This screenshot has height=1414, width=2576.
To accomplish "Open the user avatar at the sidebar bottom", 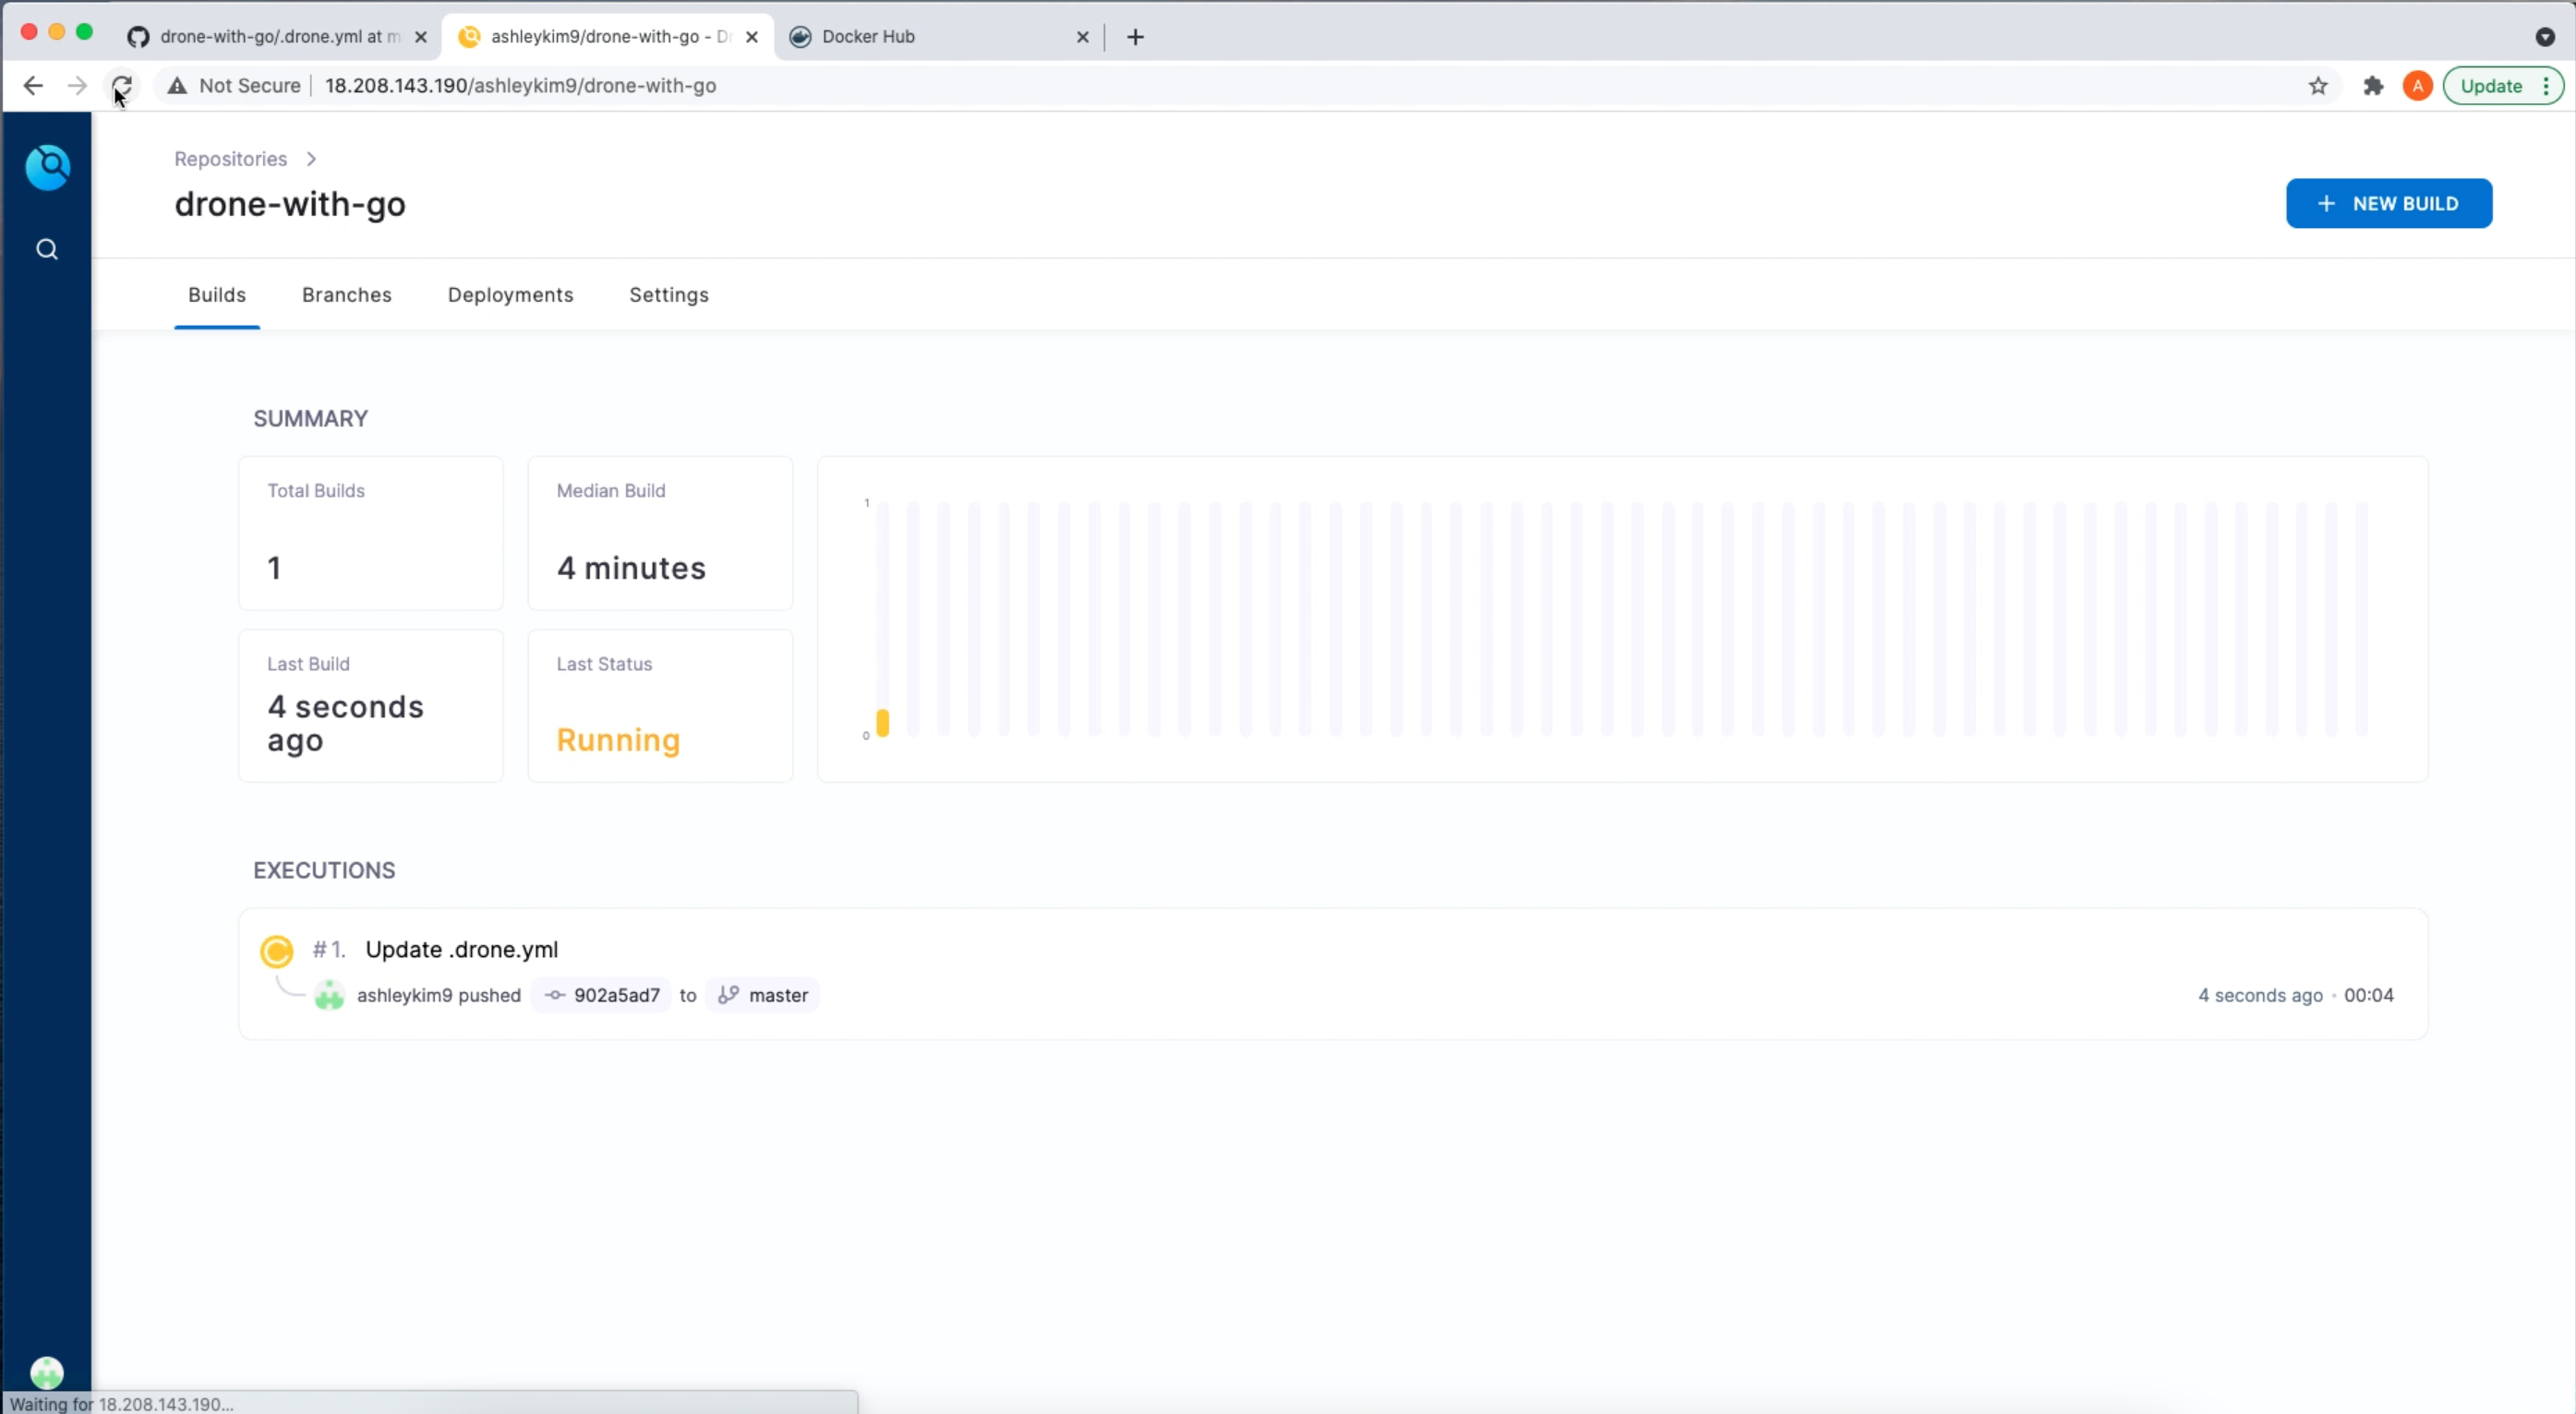I will coord(47,1372).
